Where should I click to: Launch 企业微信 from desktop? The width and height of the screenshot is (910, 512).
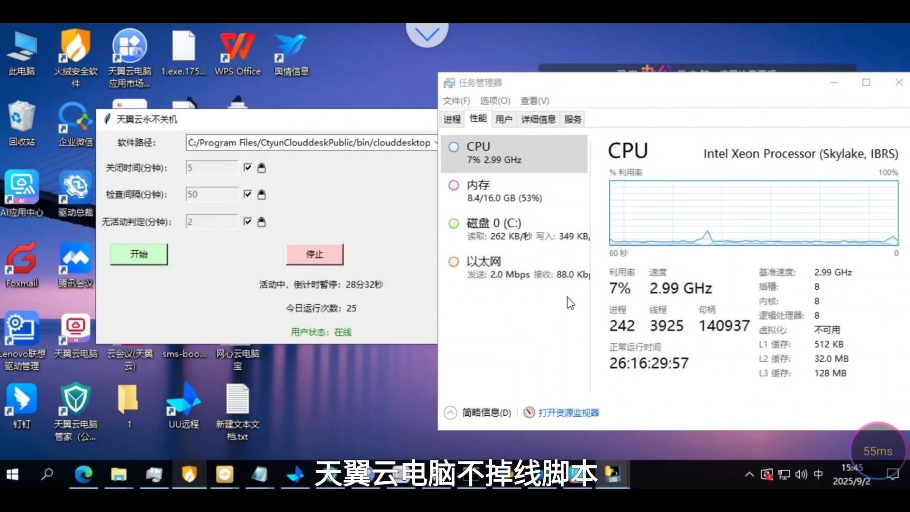pos(75,124)
